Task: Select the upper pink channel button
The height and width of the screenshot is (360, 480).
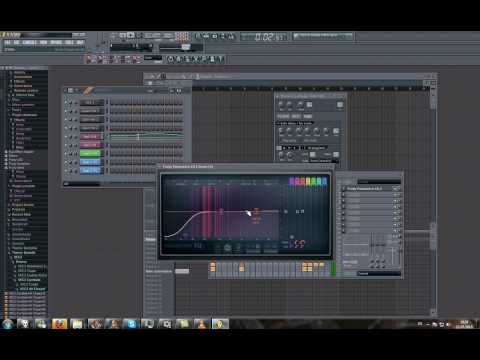Action: (x=90, y=137)
